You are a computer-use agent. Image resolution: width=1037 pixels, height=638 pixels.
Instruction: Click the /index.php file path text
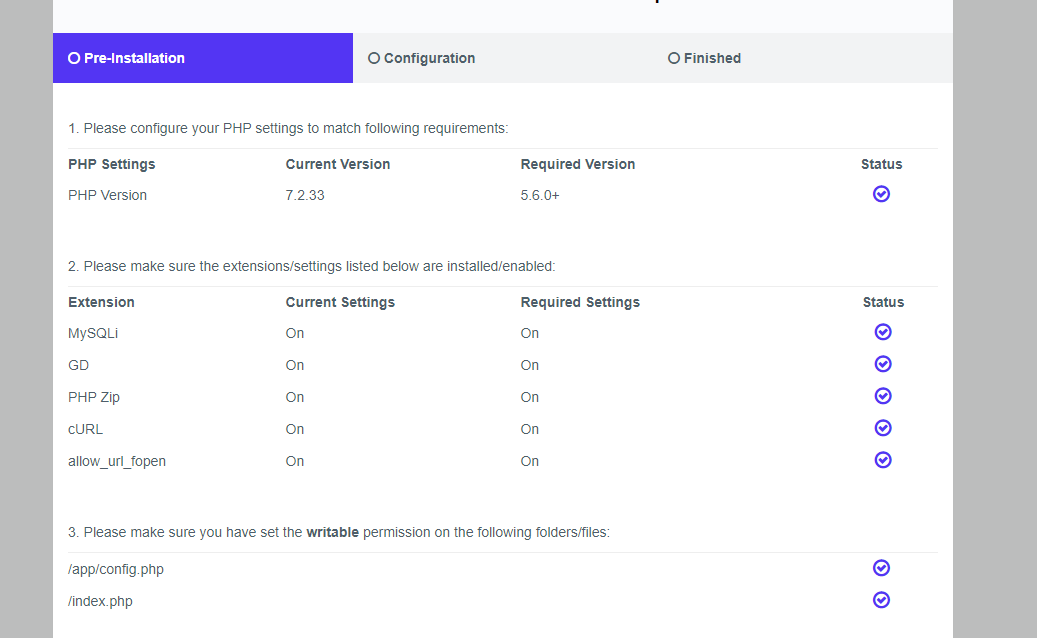[100, 601]
